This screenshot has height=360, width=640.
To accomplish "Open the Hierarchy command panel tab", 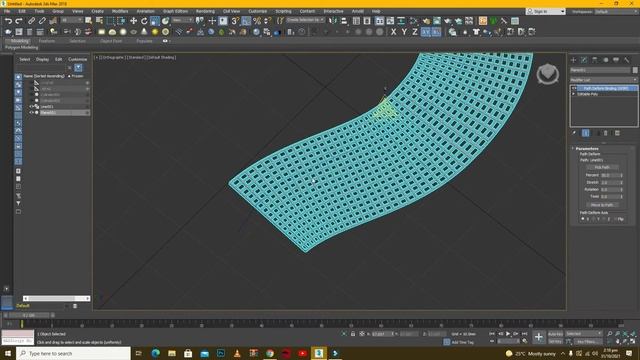I will (x=595, y=60).
